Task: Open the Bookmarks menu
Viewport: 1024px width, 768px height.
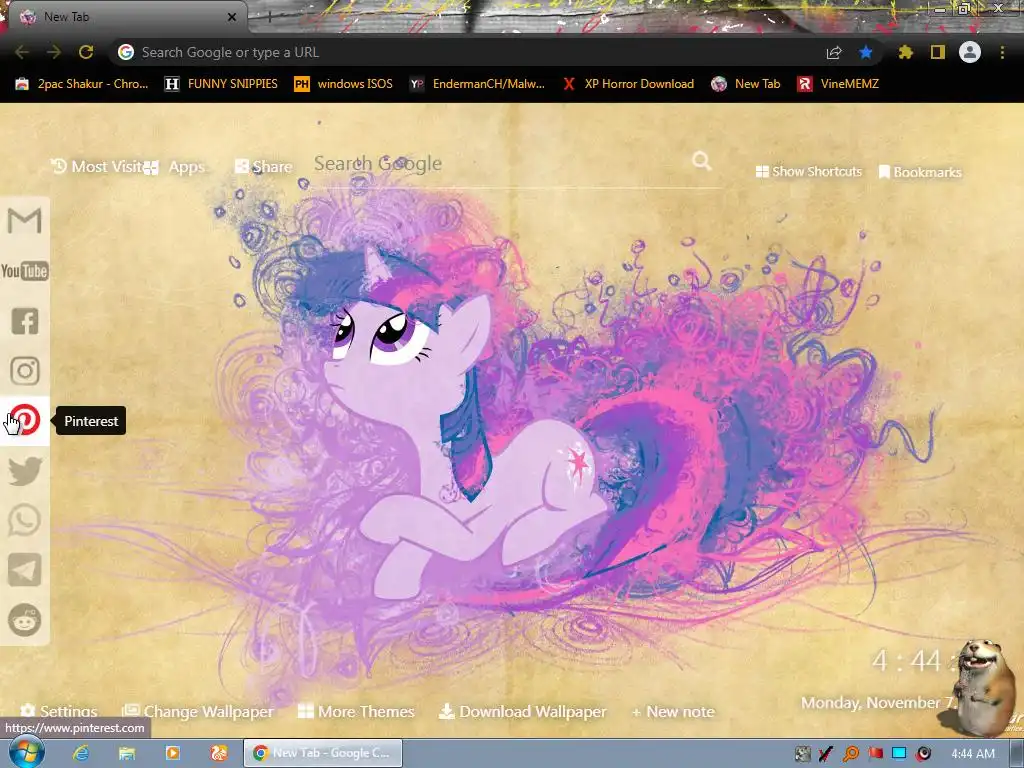Action: pyautogui.click(x=920, y=172)
